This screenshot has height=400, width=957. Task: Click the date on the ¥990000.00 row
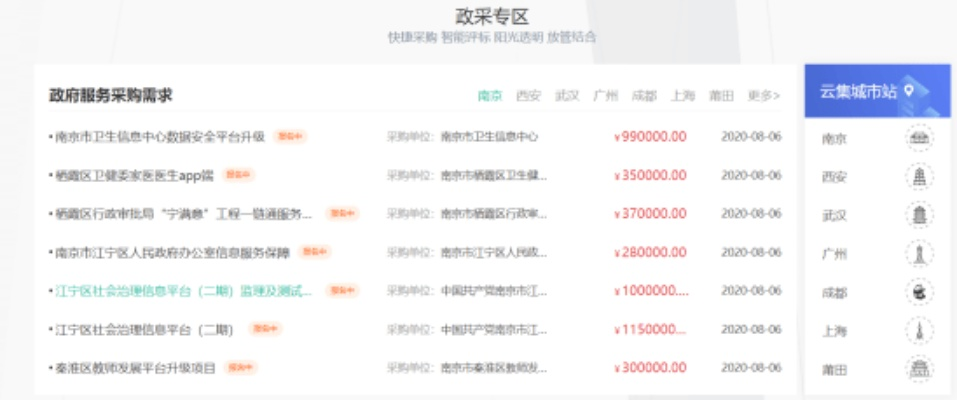pyautogui.click(x=751, y=137)
